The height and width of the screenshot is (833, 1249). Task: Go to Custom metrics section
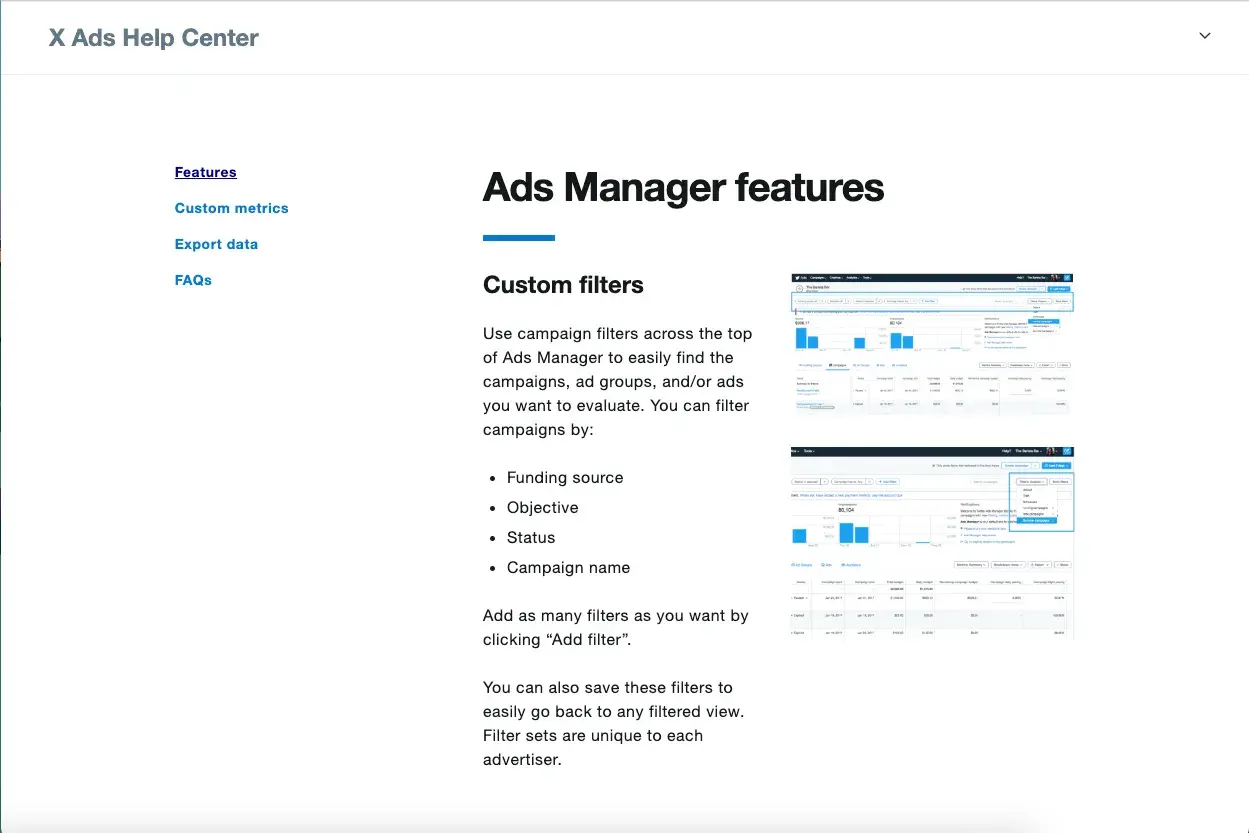(x=231, y=208)
